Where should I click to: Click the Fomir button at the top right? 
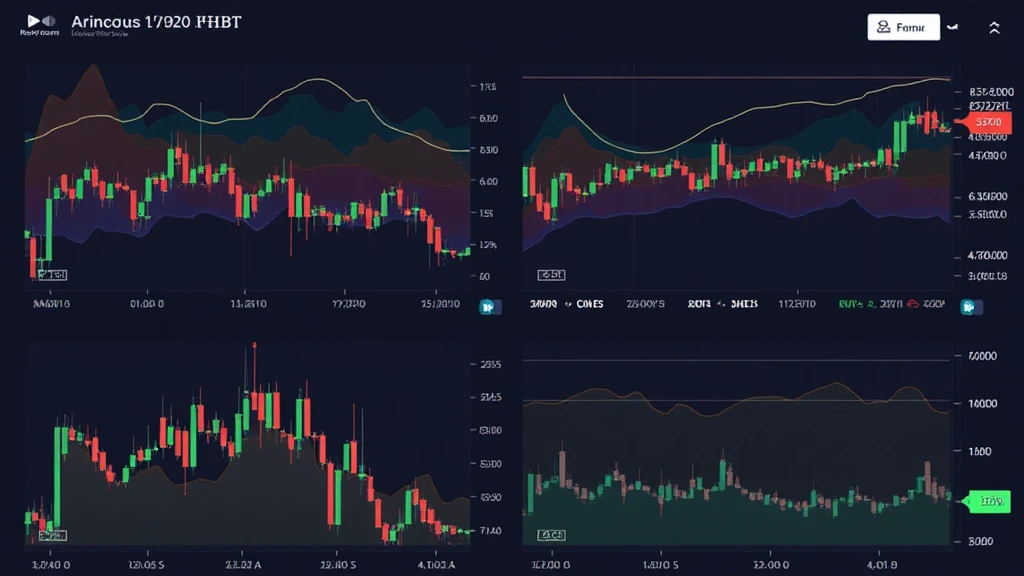pyautogui.click(x=905, y=27)
